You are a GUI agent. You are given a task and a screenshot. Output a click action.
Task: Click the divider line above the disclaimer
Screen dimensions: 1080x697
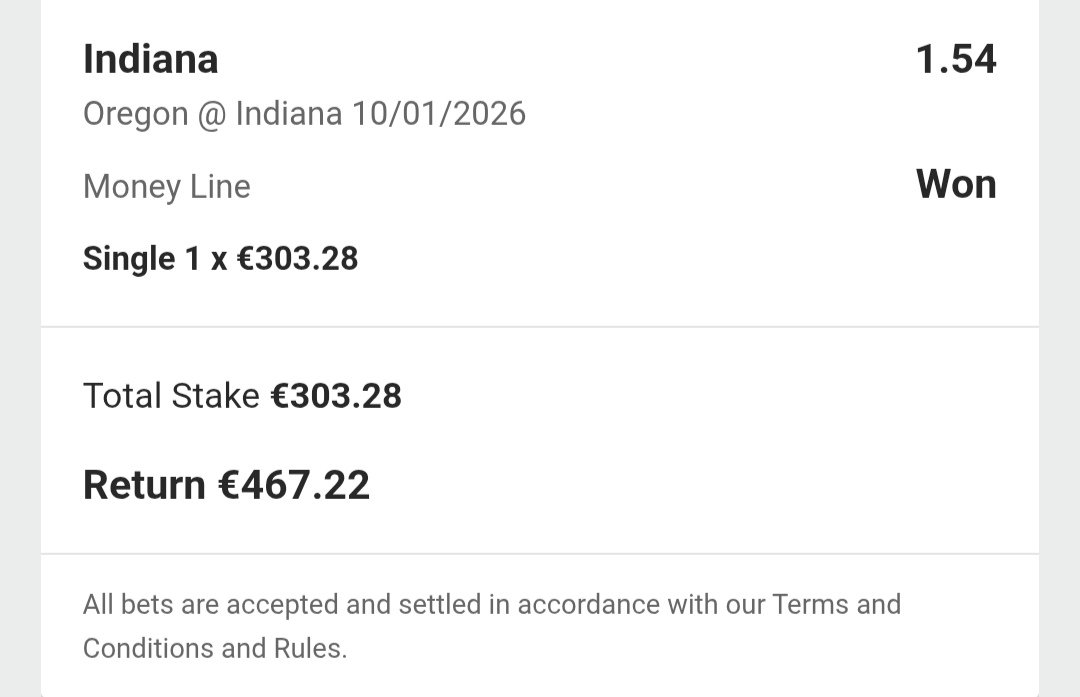pos(540,554)
